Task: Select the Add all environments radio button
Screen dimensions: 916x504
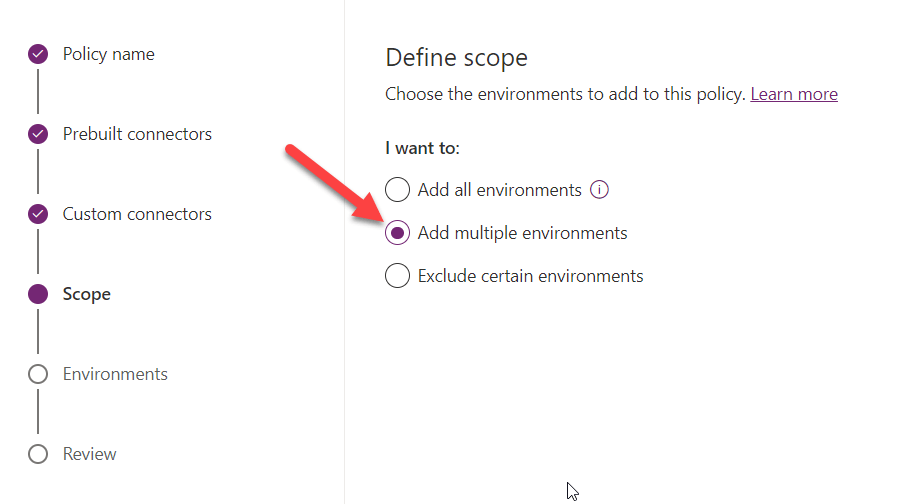Action: tap(397, 190)
